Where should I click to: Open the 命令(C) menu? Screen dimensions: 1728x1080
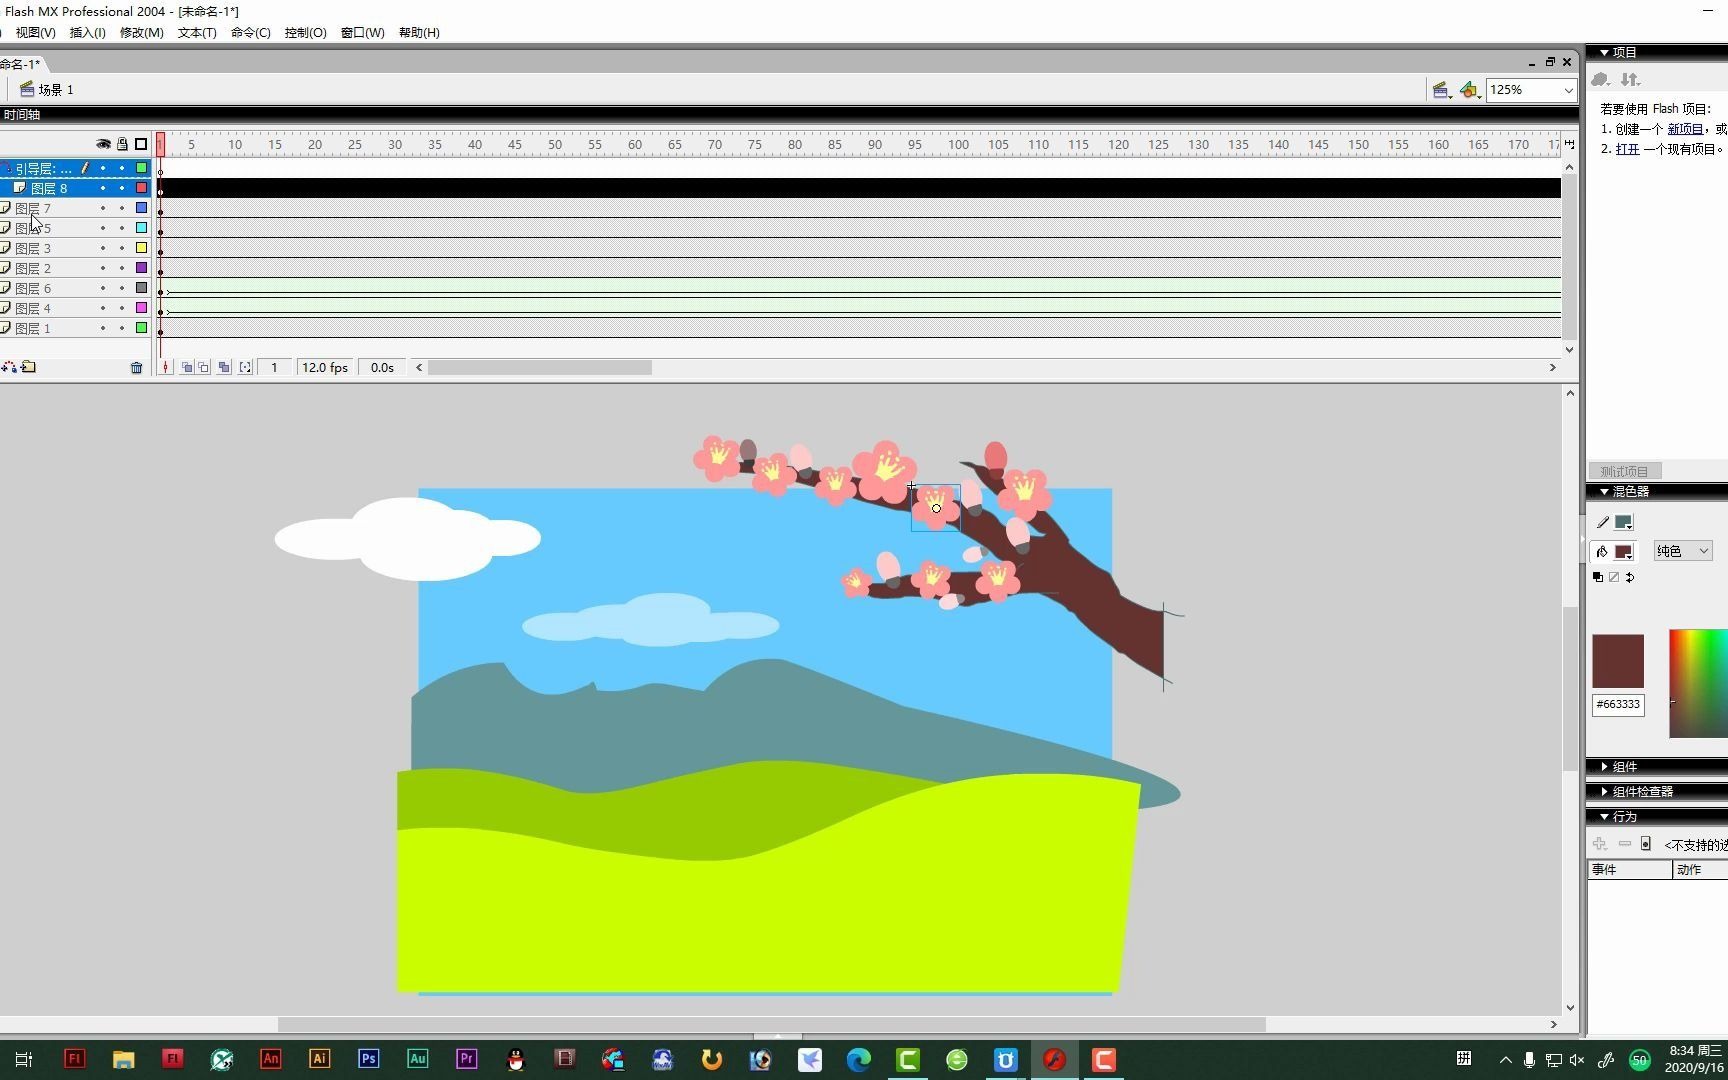tap(250, 32)
